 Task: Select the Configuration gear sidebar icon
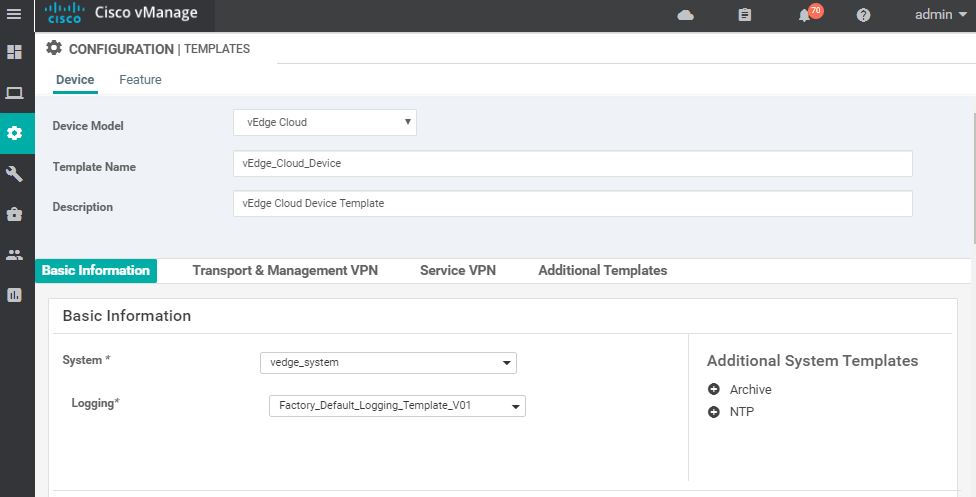pyautogui.click(x=14, y=133)
